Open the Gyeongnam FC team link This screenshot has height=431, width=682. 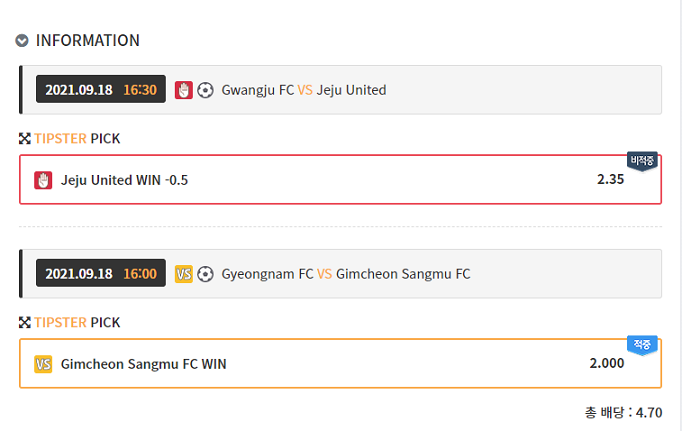click(267, 274)
